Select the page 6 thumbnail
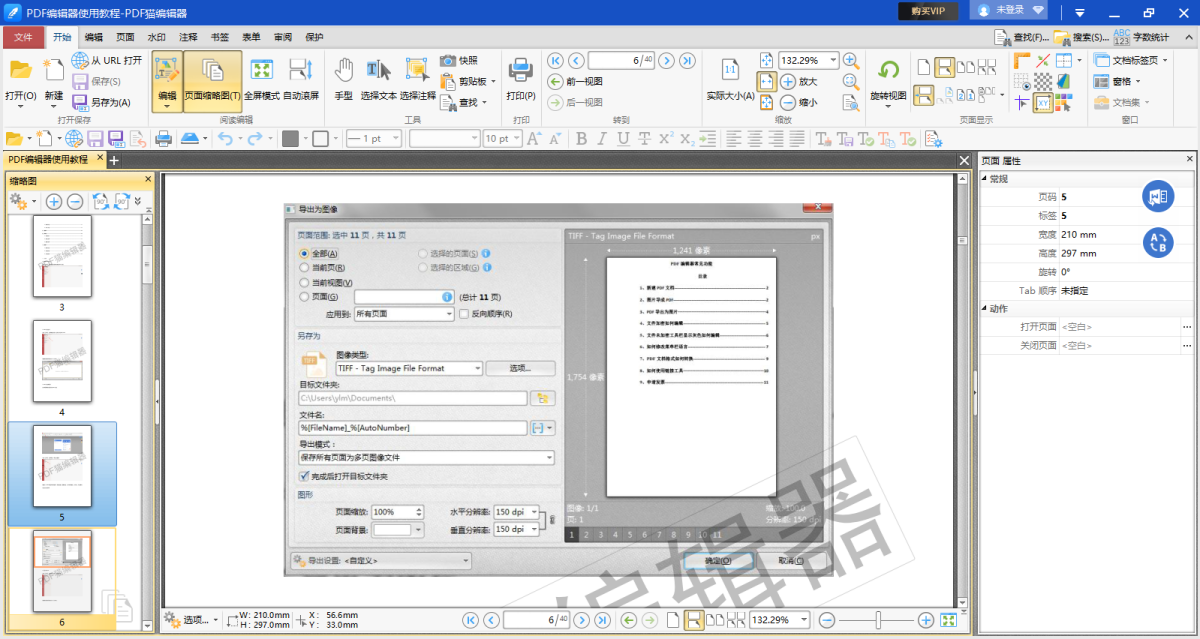The width and height of the screenshot is (1200, 639). (x=62, y=572)
